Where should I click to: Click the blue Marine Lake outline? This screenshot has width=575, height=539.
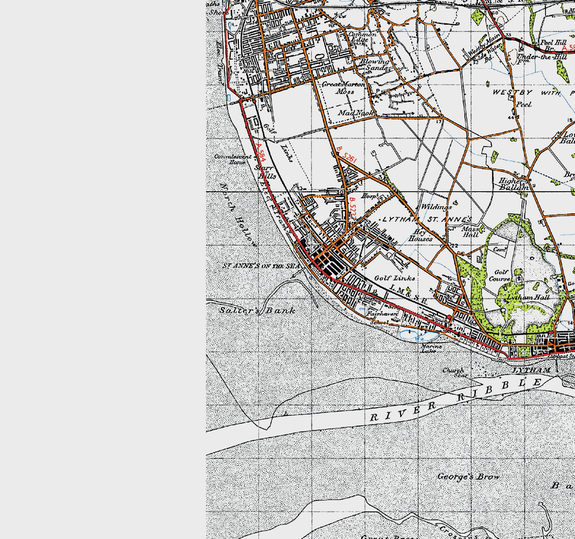click(418, 335)
